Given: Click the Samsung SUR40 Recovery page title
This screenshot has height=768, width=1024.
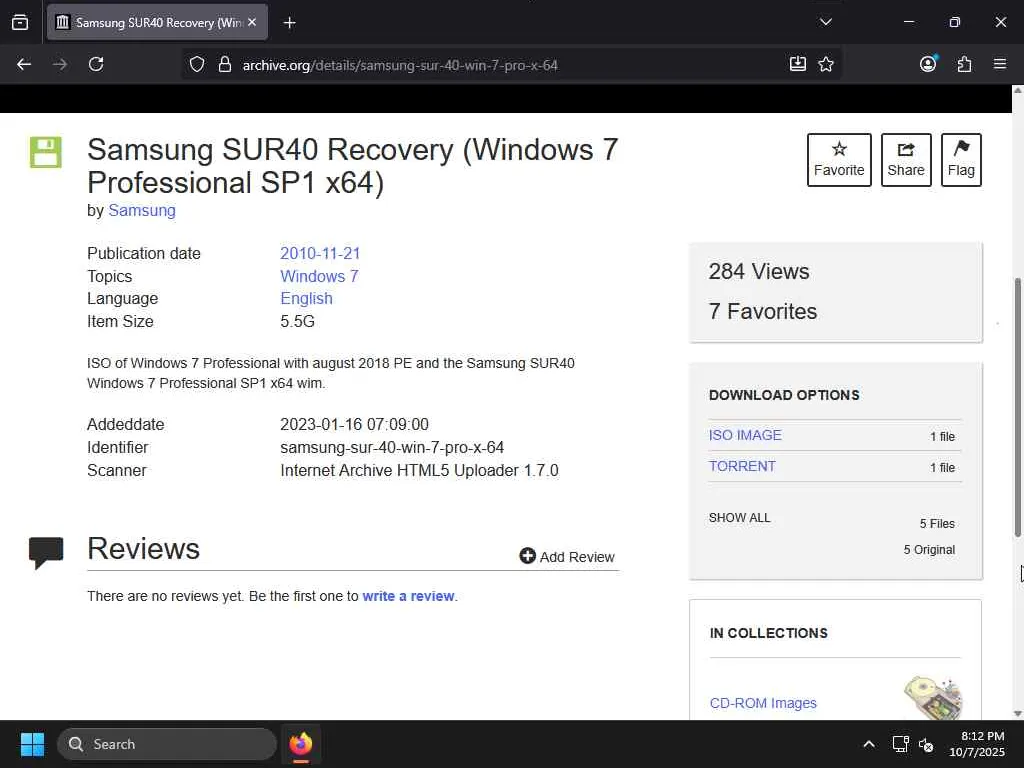Looking at the screenshot, I should click(353, 166).
